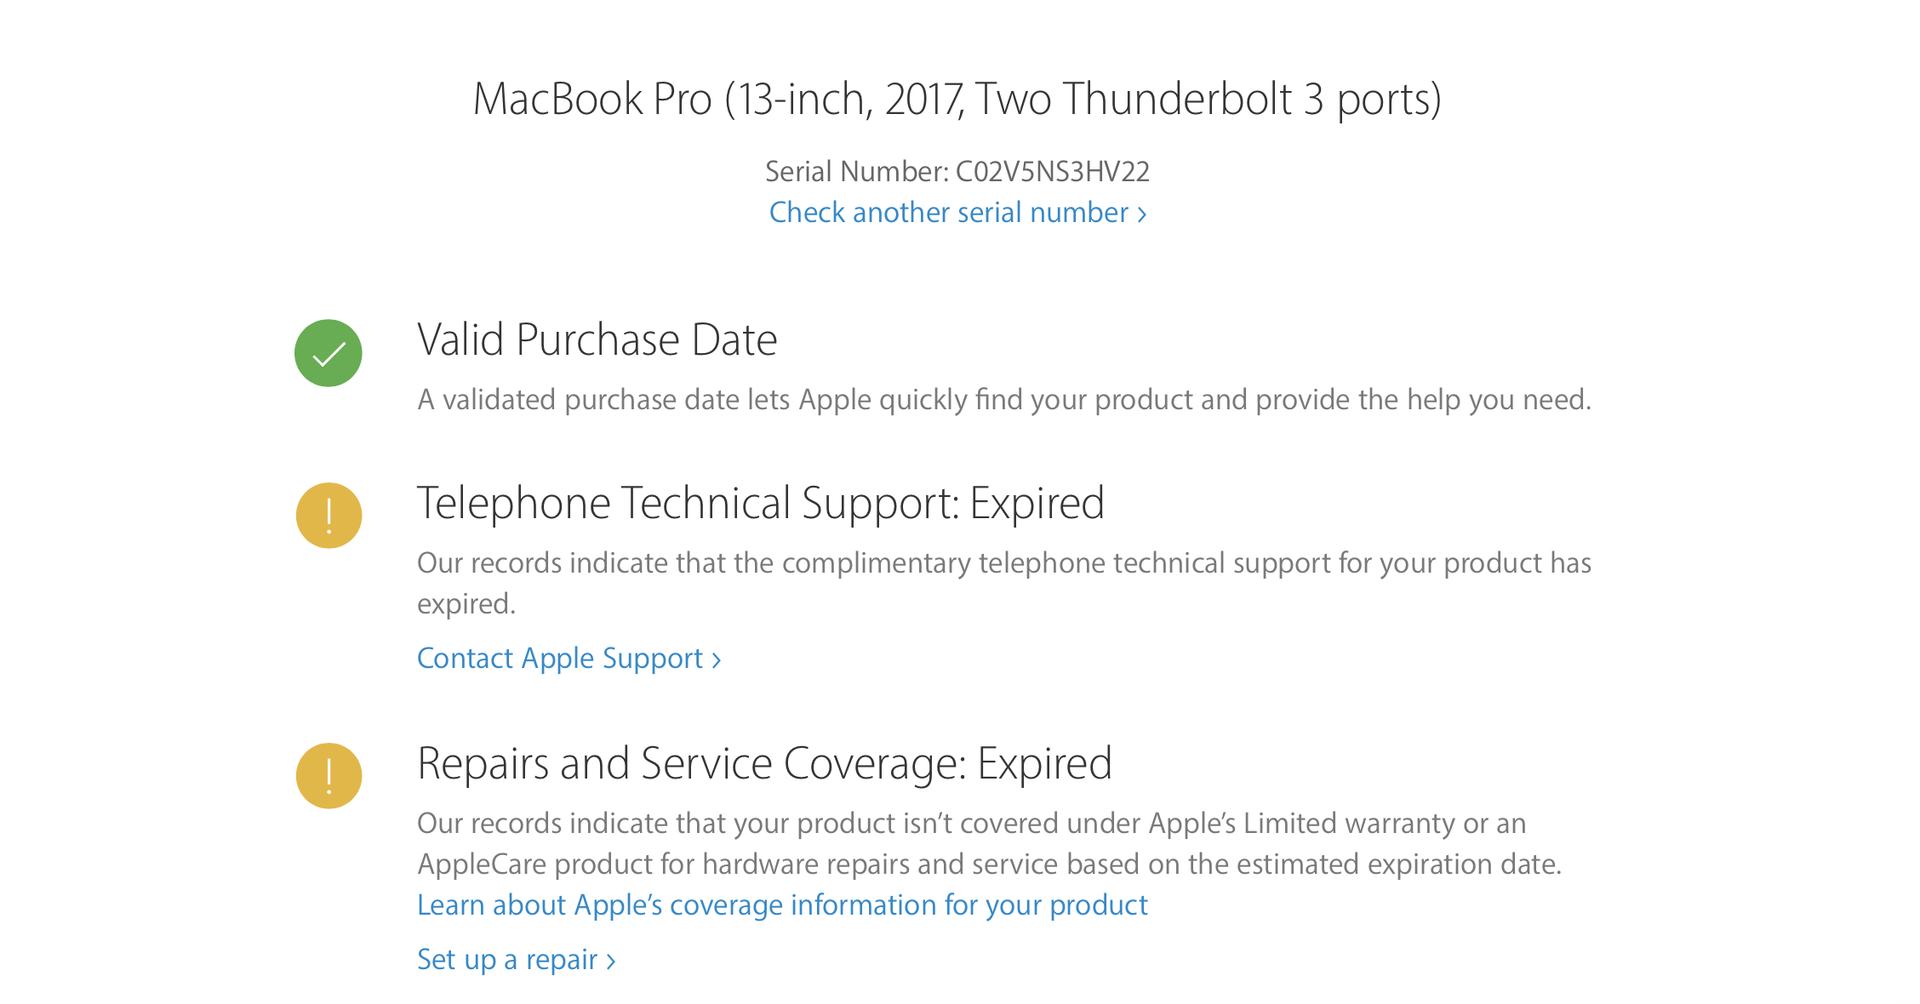Screen dimensions: 1920x1004
Task: Click the complimentary telephone support expired paragraph
Action: (x=1004, y=583)
